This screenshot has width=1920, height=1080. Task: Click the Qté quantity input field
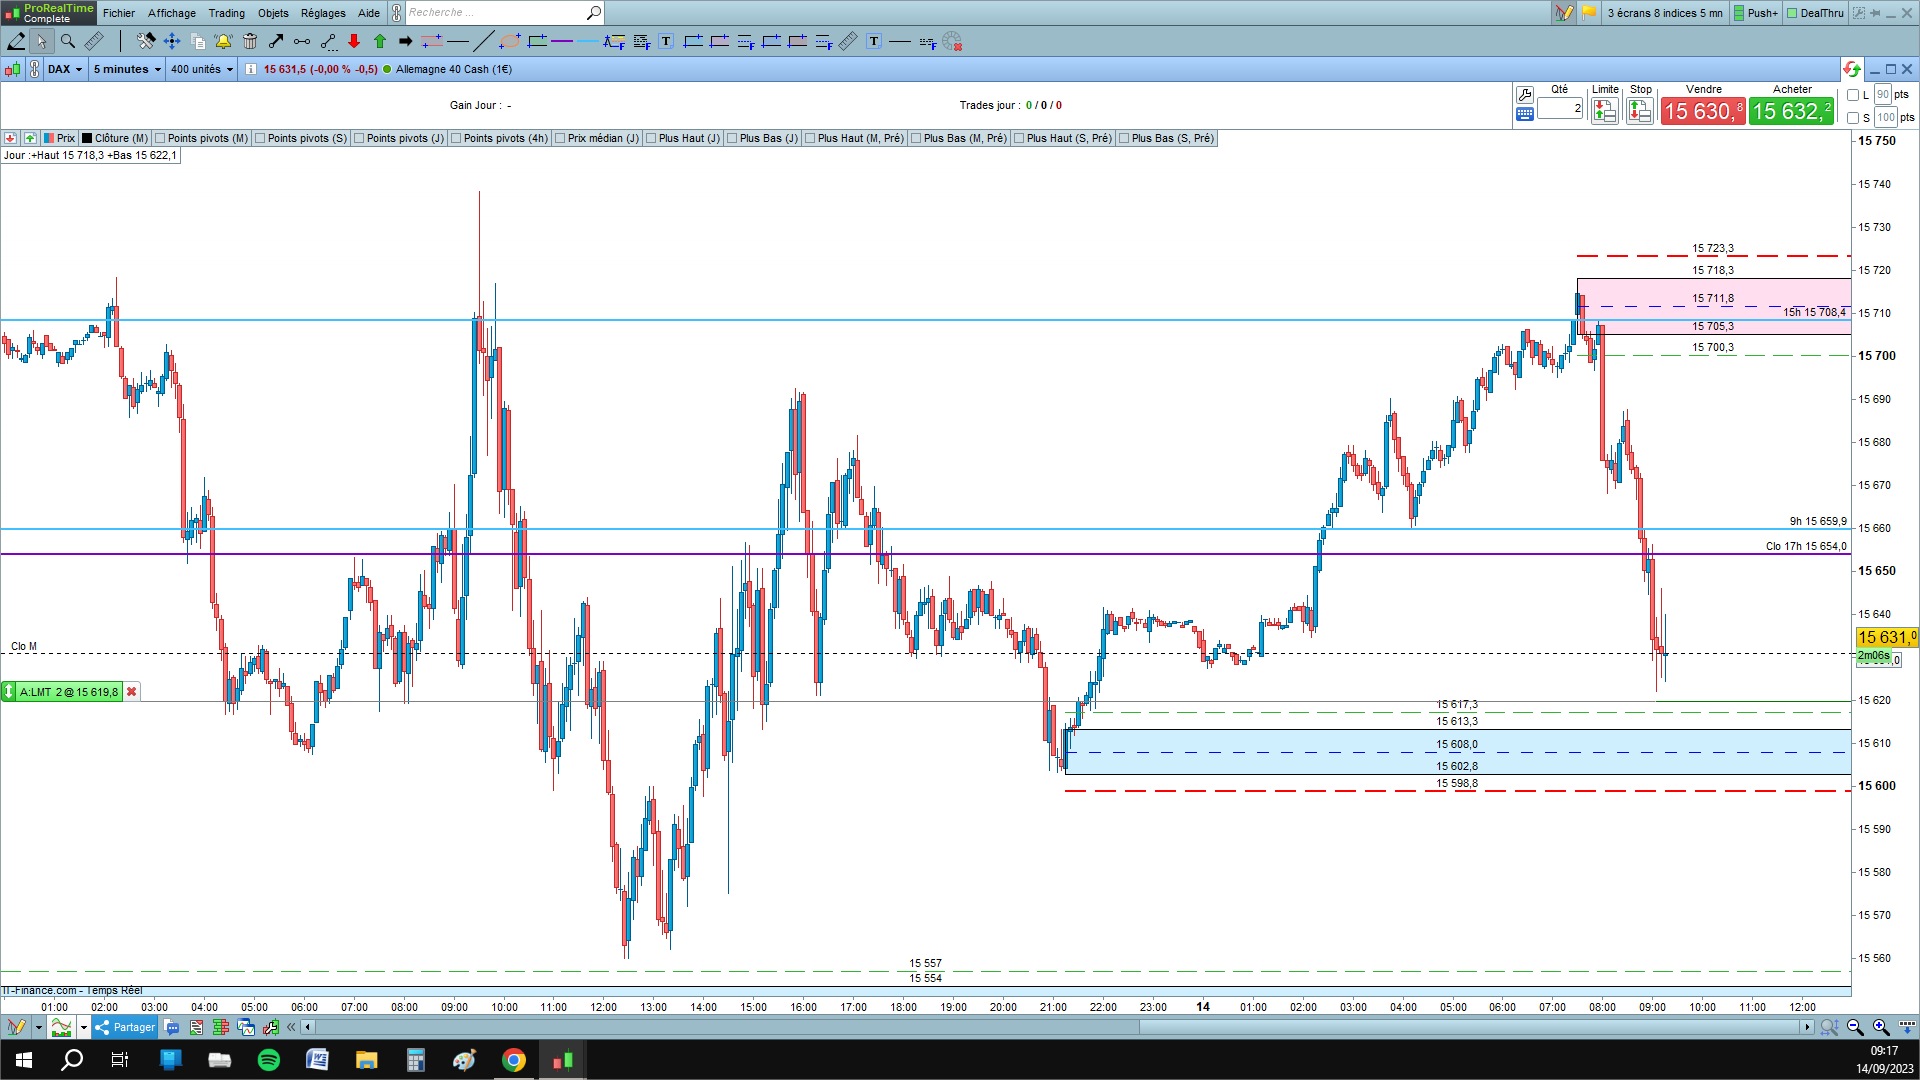pos(1560,108)
